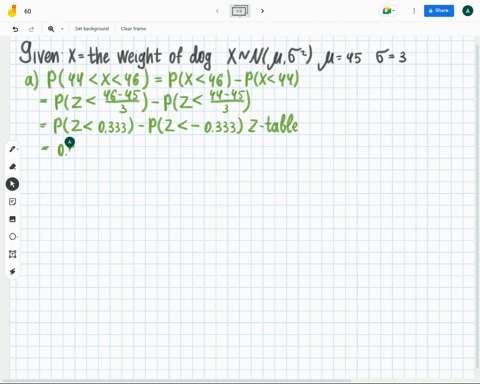Click the jam title "60"
Image resolution: width=480 pixels, height=384 pixels.
click(28, 11)
